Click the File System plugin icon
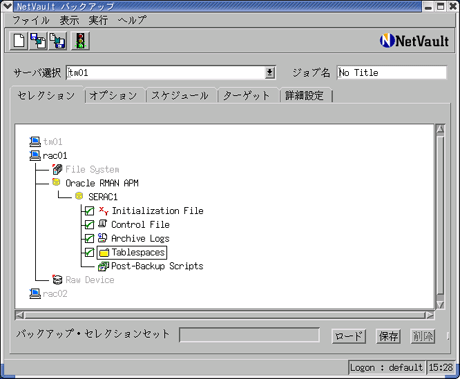 click(57, 169)
